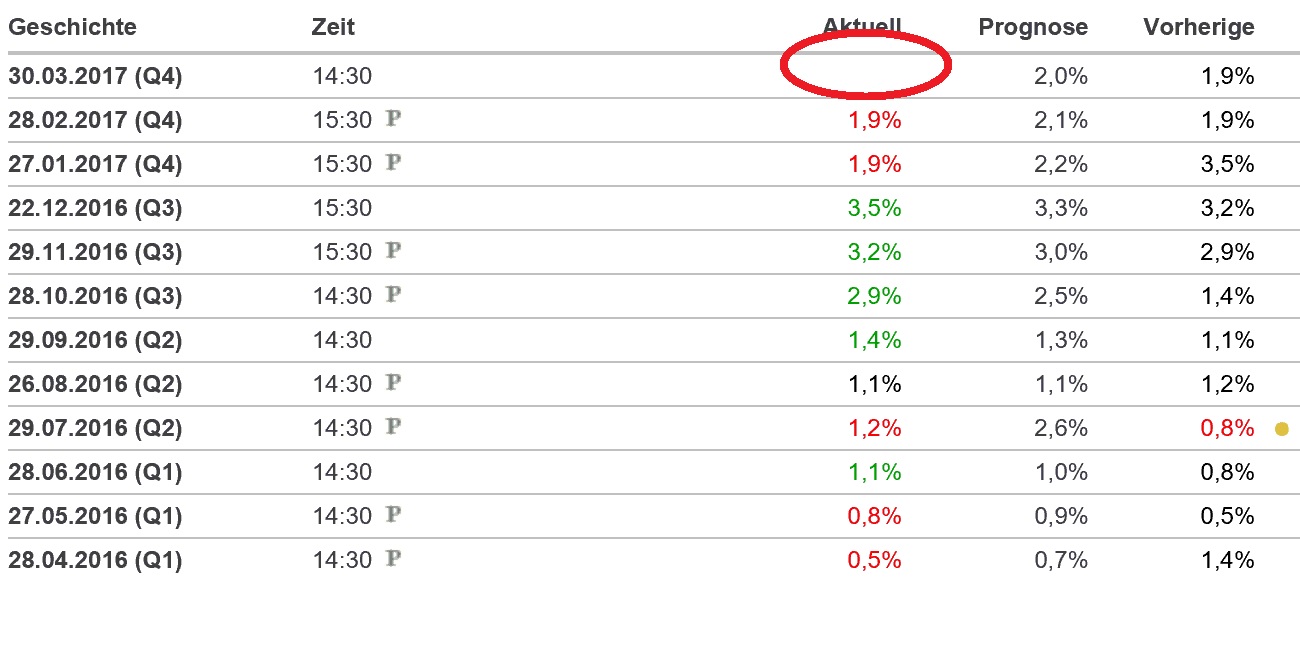
Task: Click the P icon in 29.11.2016 row
Action: point(394,251)
